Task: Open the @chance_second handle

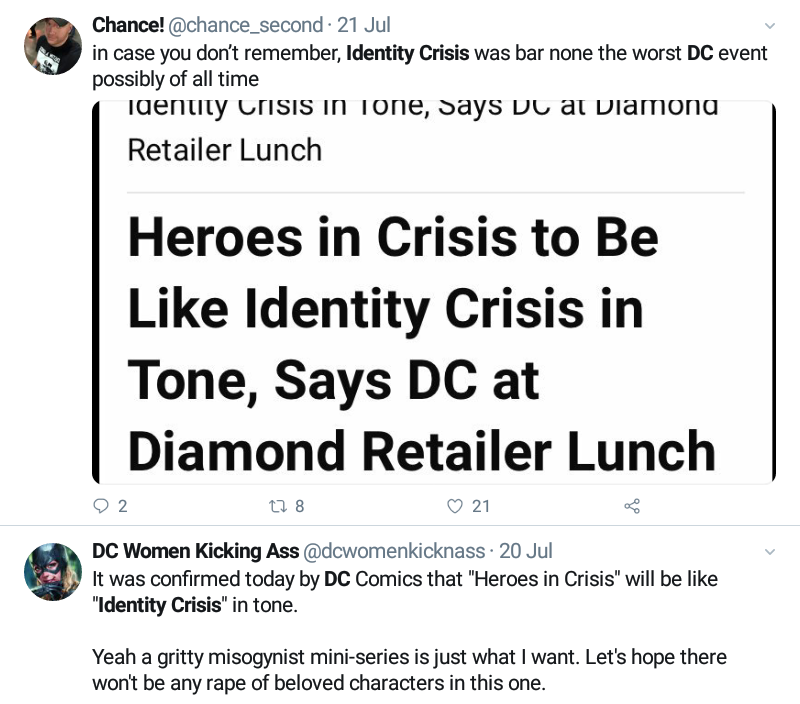Action: pos(239,24)
